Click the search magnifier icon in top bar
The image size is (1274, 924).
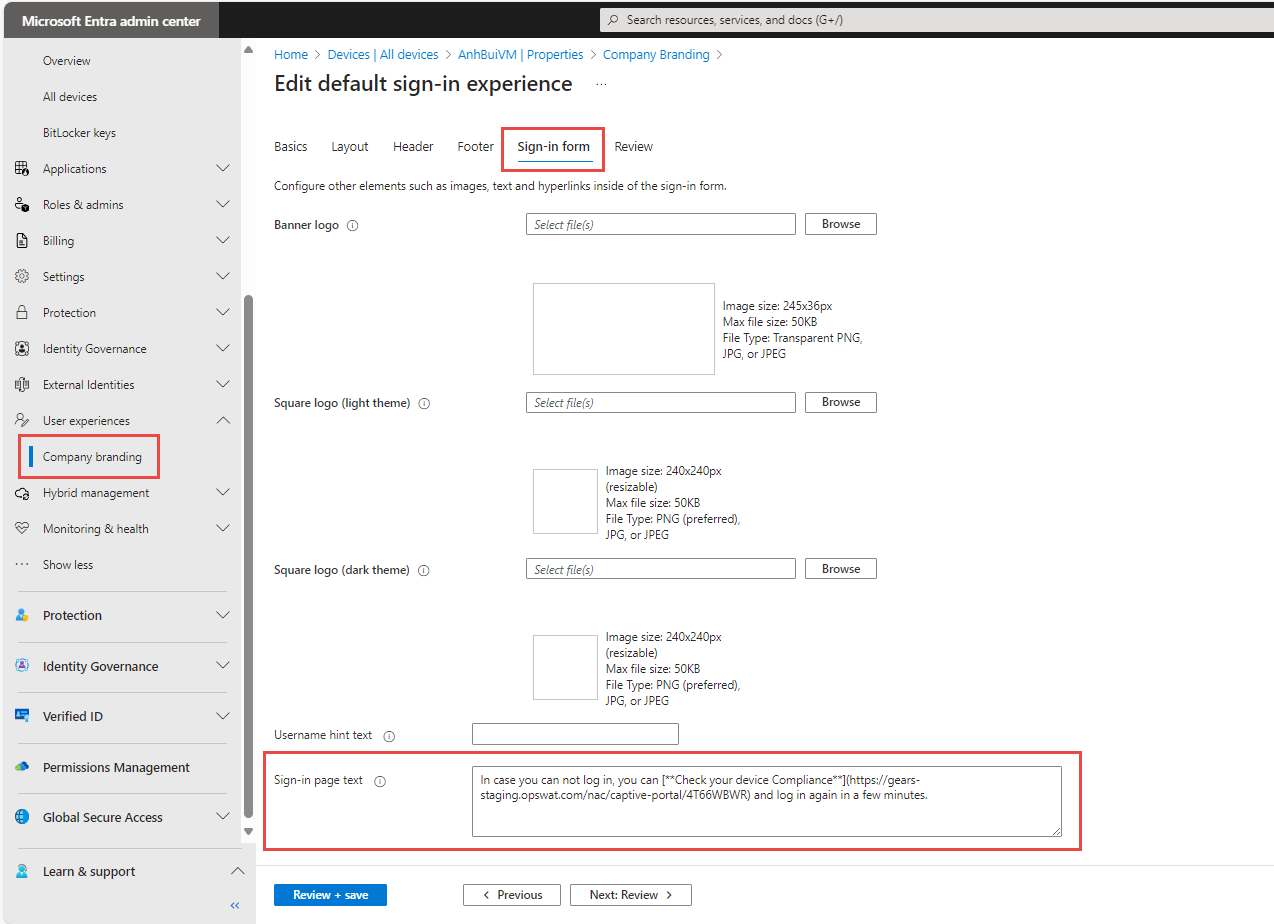pos(614,20)
